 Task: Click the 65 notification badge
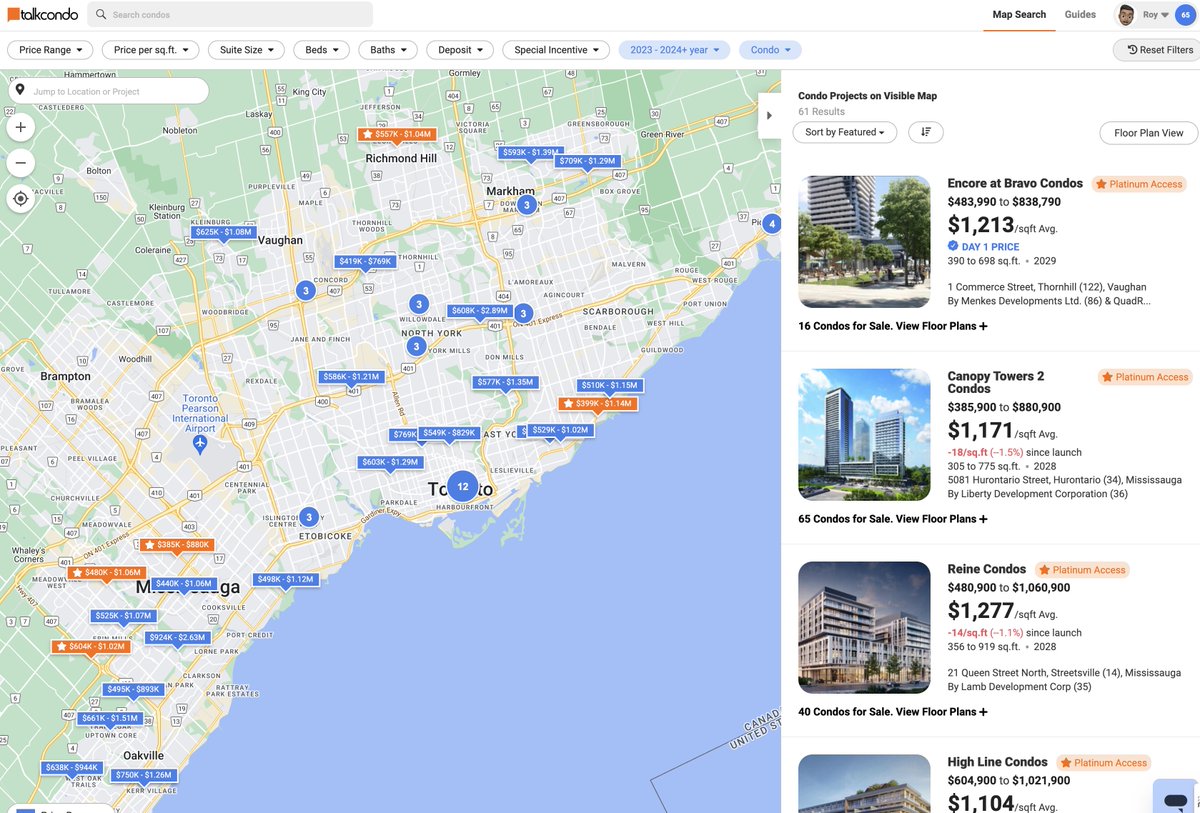tap(1185, 15)
